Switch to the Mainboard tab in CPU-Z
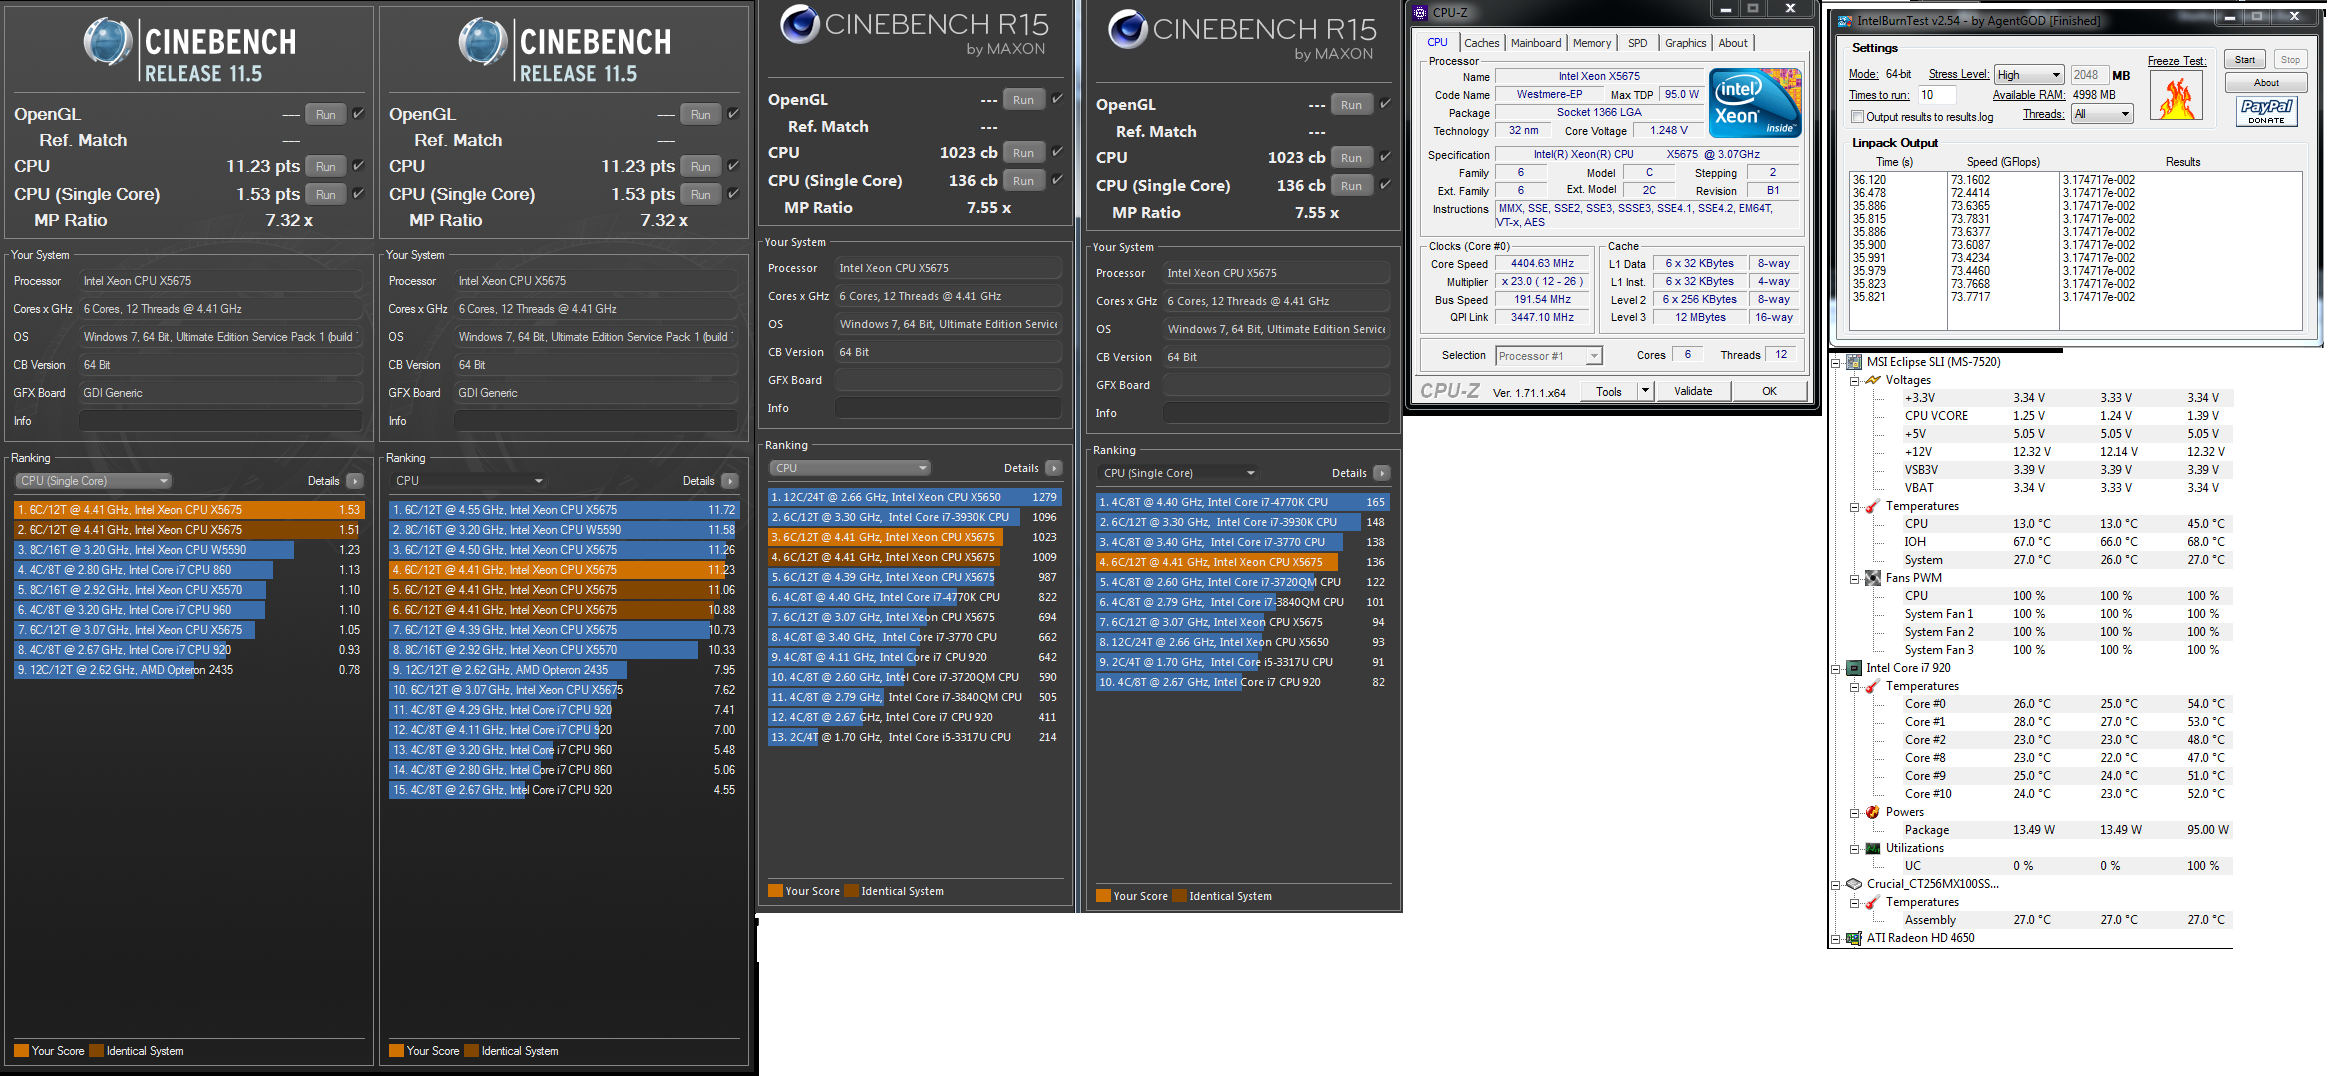Viewport: 2328px width, 1076px height. pos(1536,43)
